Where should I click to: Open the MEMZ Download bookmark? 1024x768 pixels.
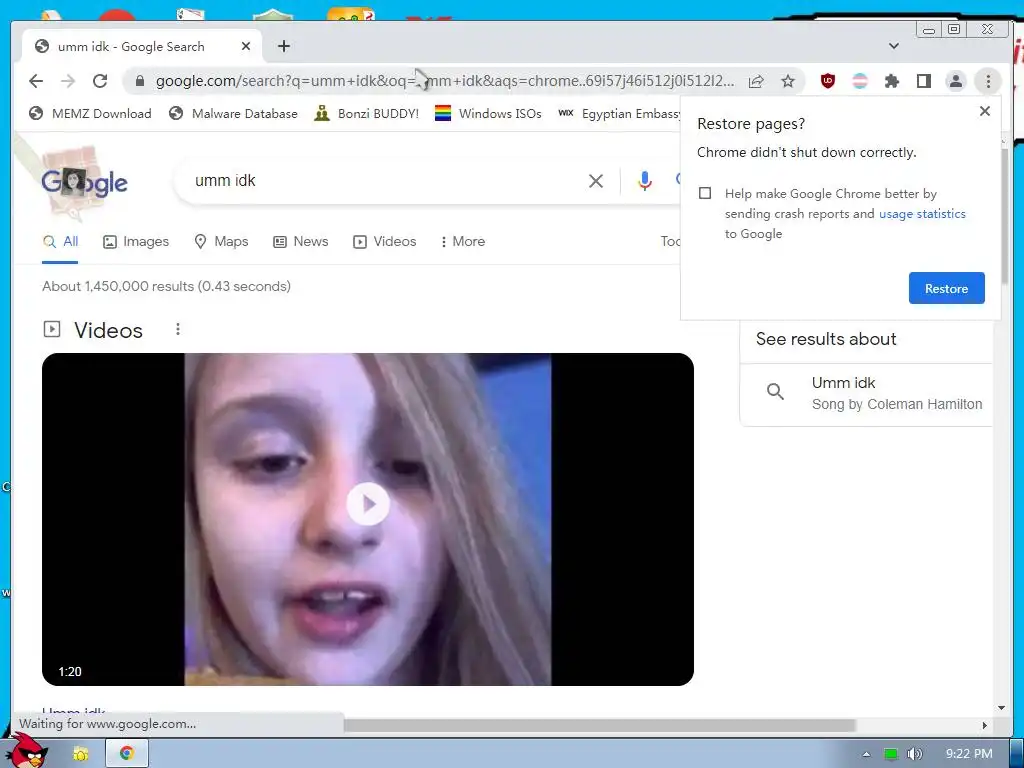point(90,114)
